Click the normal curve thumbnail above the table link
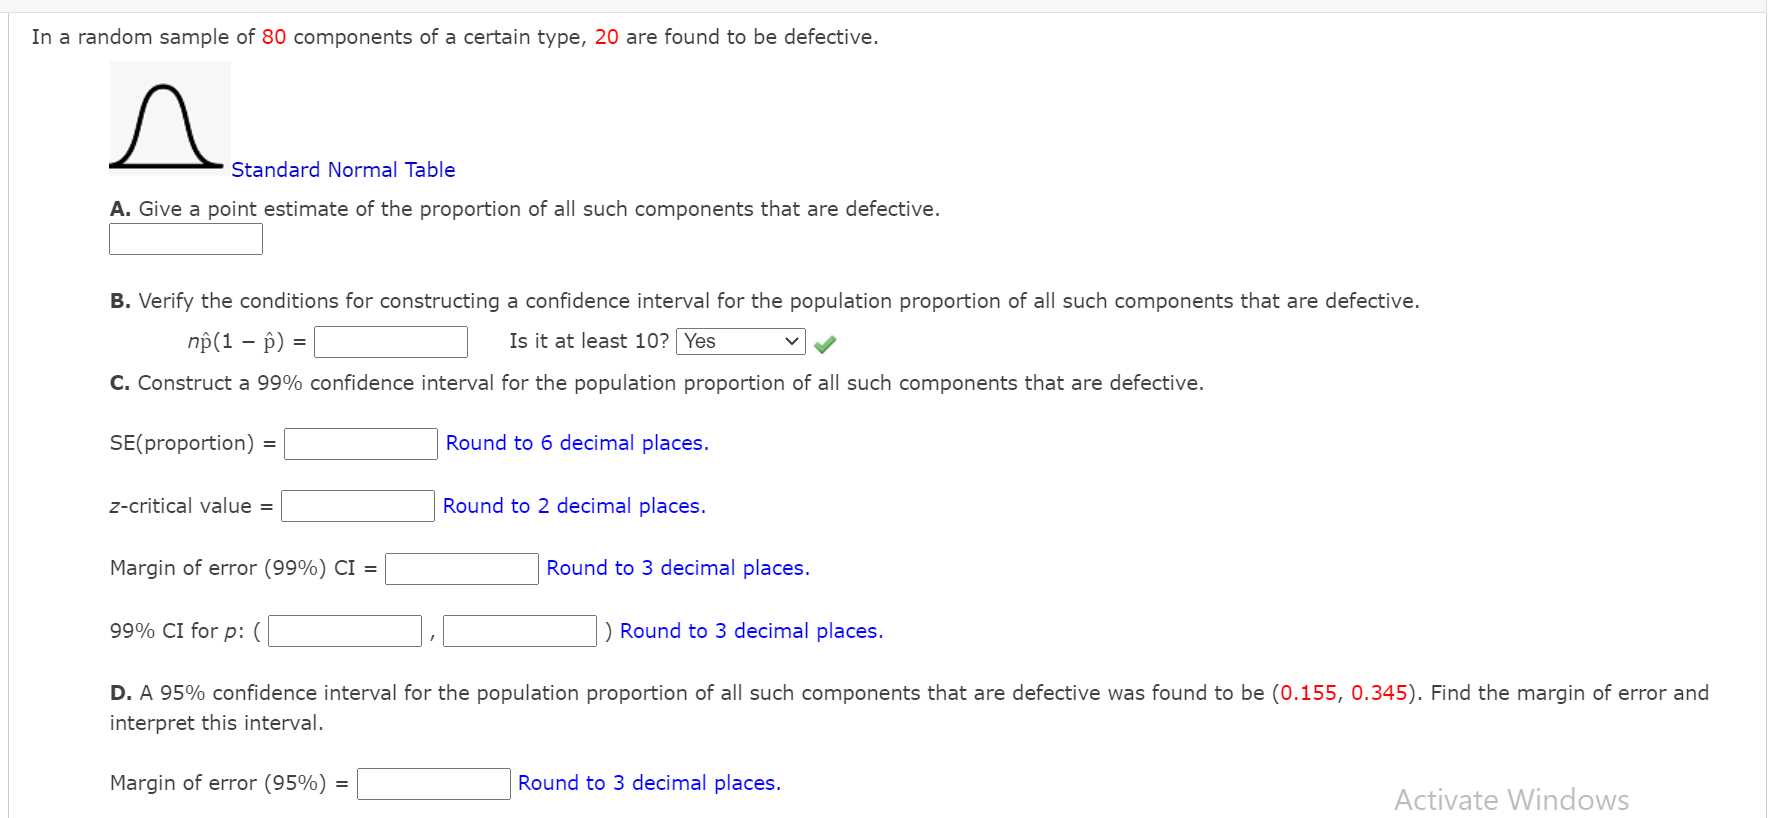Viewport: 1769px width, 818px height. (168, 117)
